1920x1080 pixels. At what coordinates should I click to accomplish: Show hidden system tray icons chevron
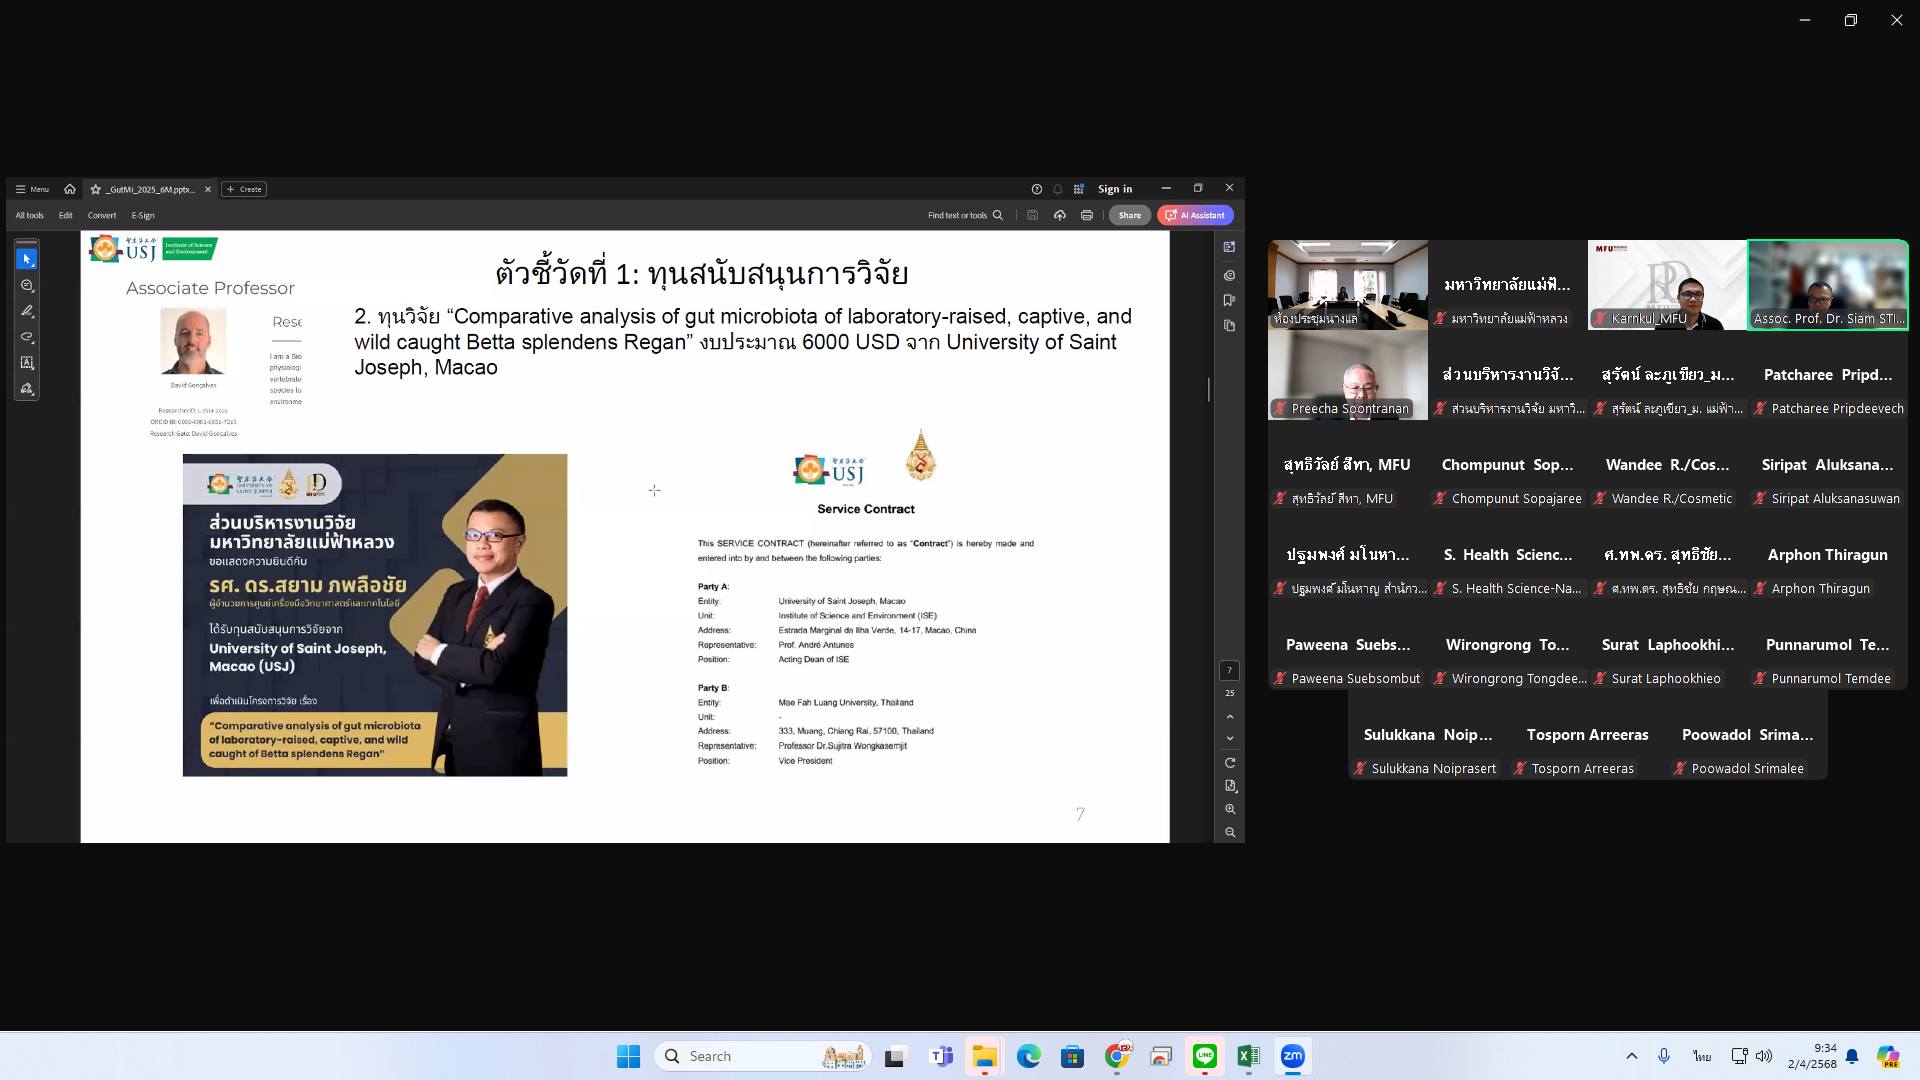click(x=1632, y=1056)
